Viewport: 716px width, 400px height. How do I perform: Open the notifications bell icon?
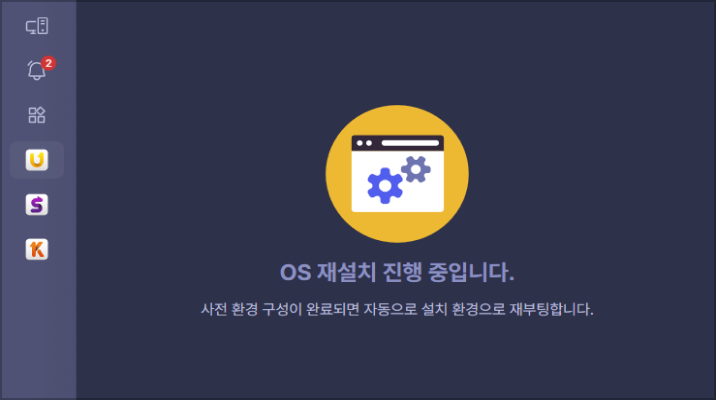(36, 70)
